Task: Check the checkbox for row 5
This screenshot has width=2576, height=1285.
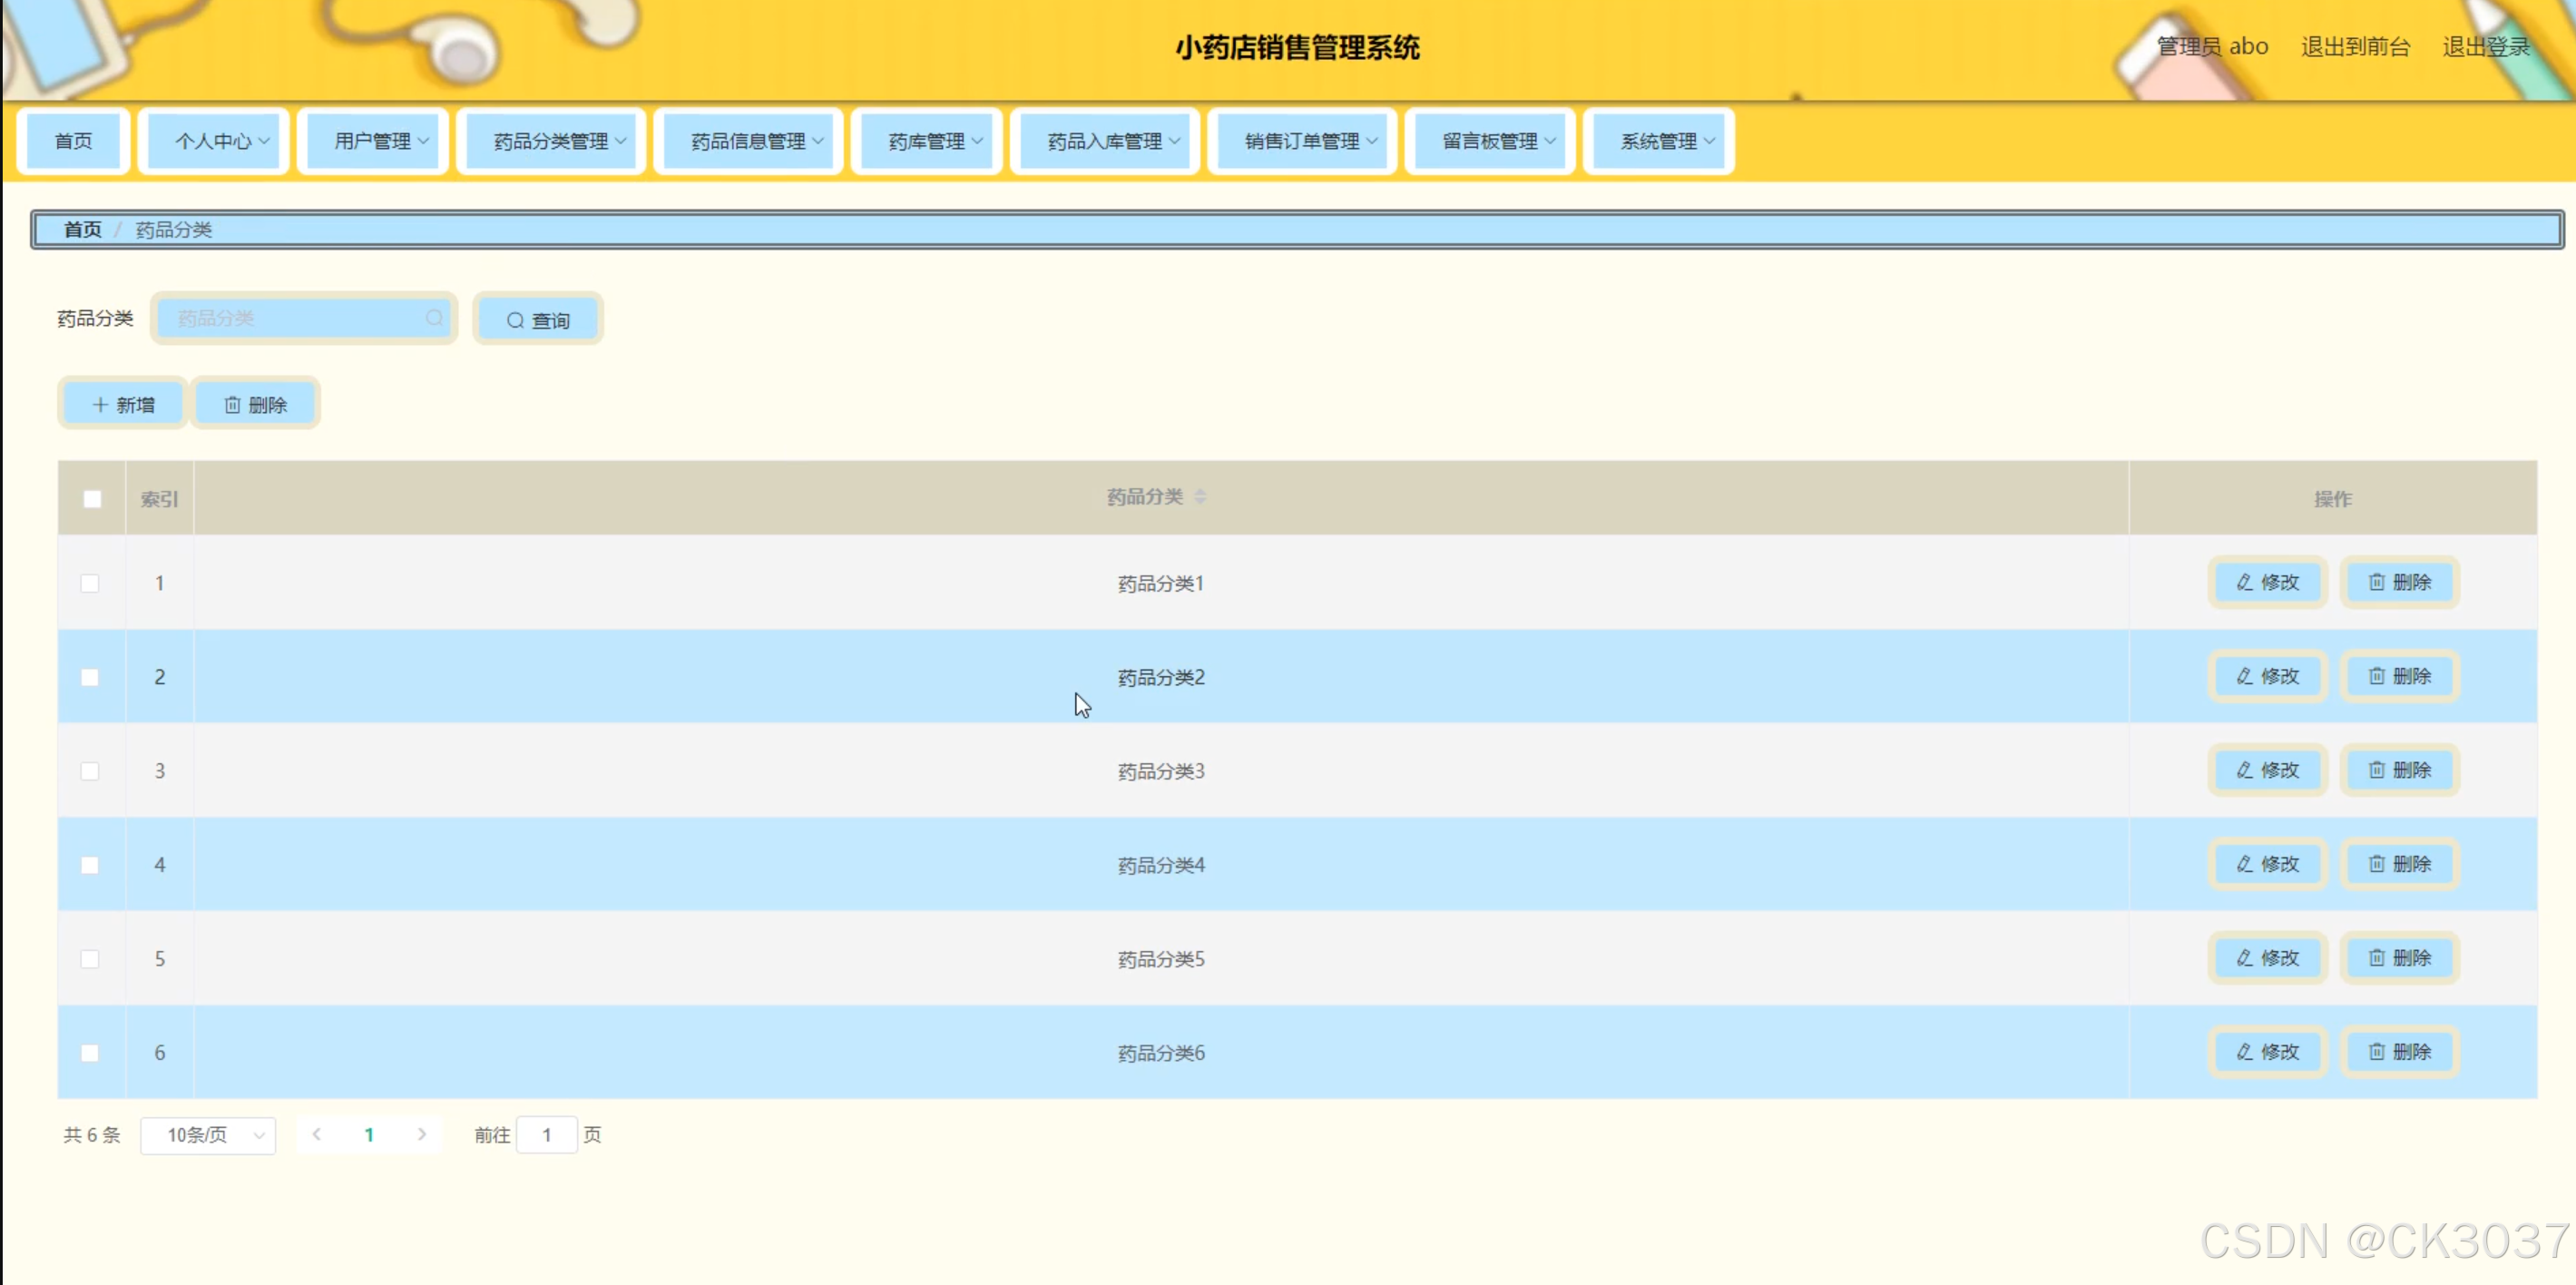Action: pos(90,959)
